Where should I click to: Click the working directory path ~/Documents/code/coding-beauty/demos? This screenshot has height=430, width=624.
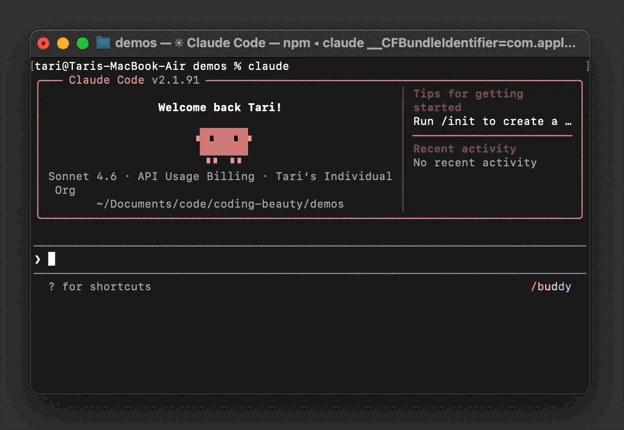[x=220, y=204]
